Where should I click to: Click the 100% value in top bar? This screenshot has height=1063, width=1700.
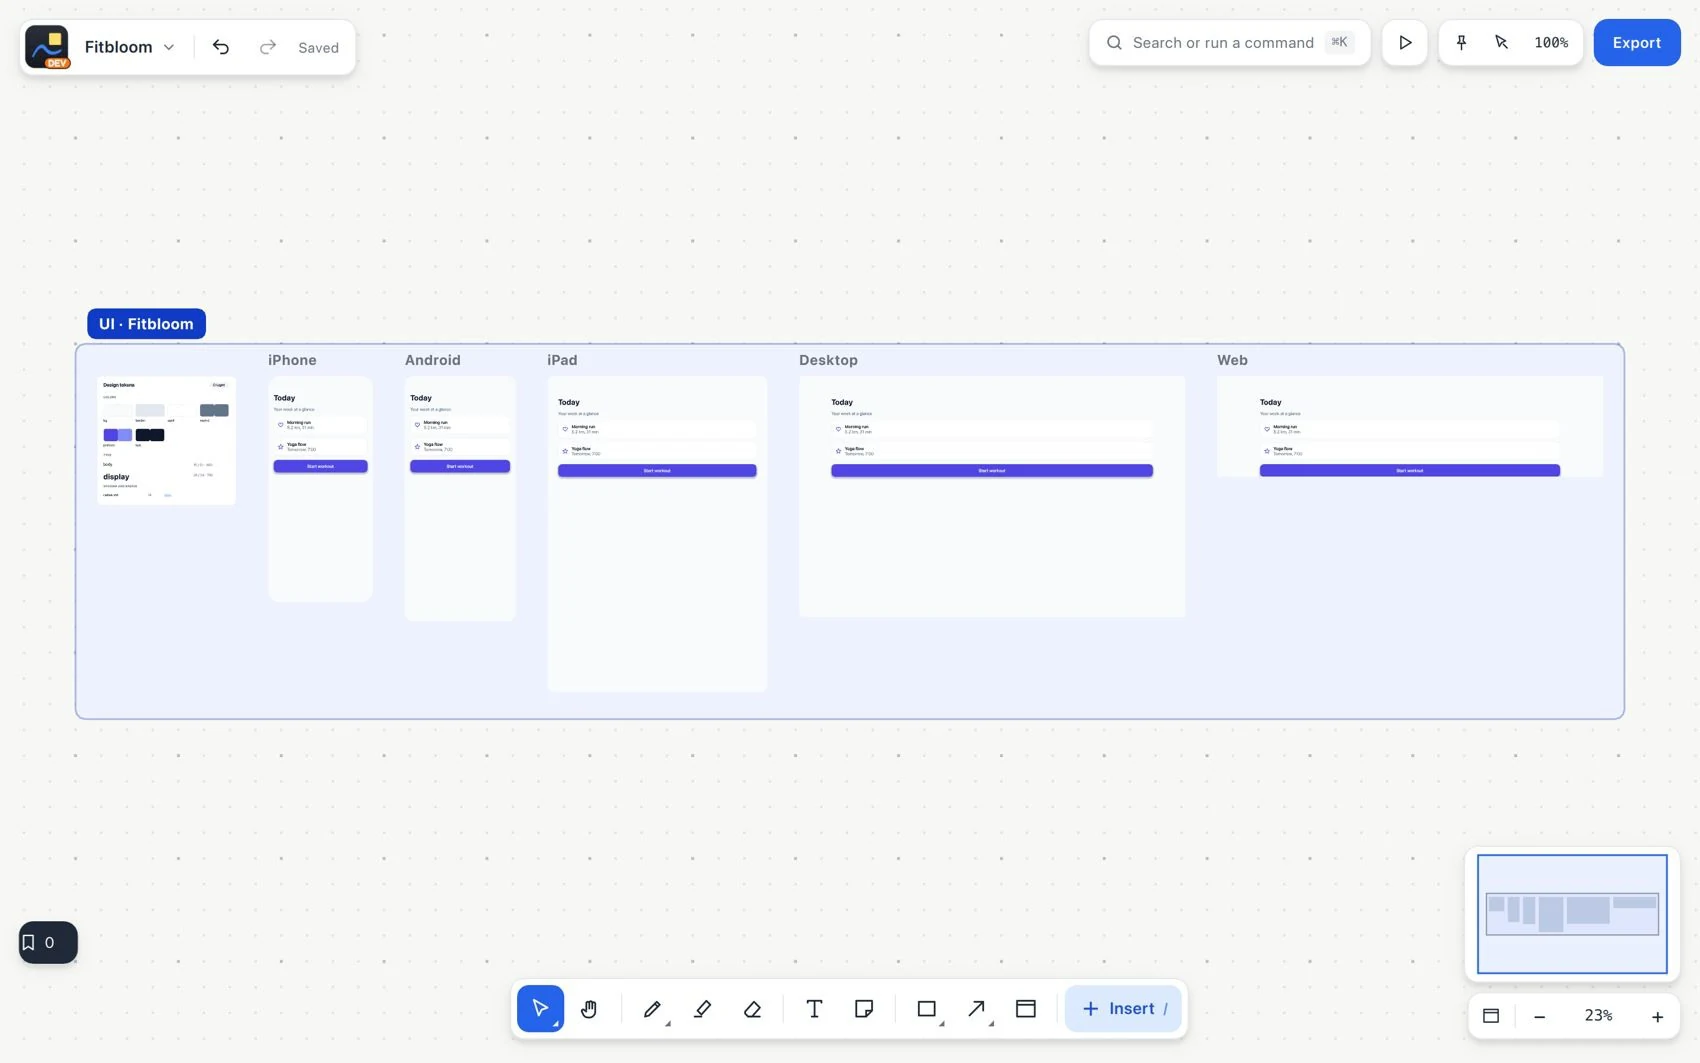point(1551,43)
